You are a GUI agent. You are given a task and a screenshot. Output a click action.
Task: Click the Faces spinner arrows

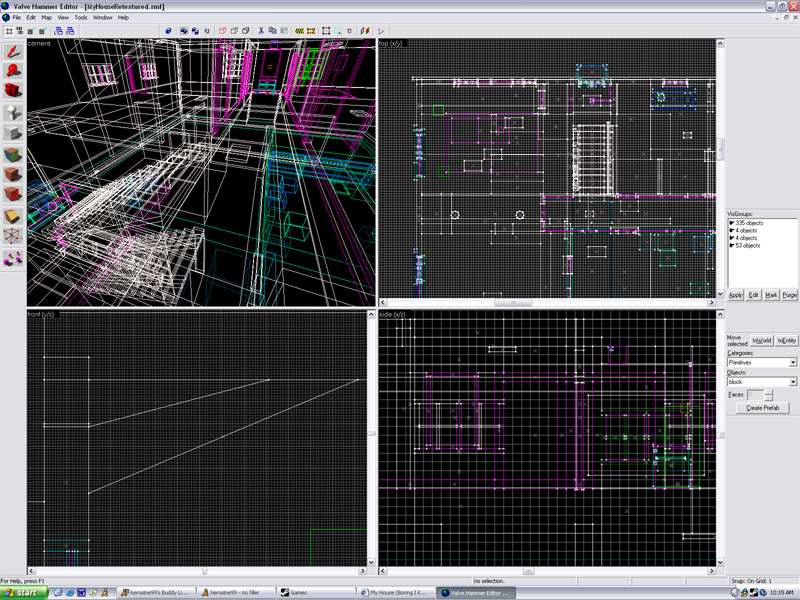click(x=769, y=395)
